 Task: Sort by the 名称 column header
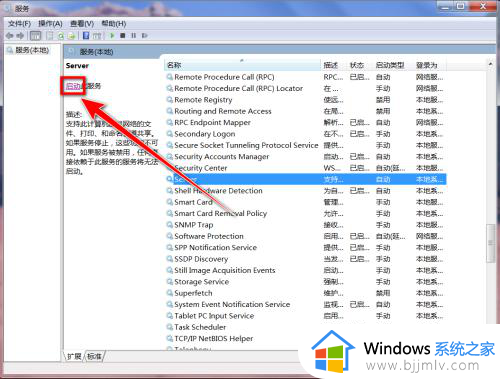click(x=242, y=65)
